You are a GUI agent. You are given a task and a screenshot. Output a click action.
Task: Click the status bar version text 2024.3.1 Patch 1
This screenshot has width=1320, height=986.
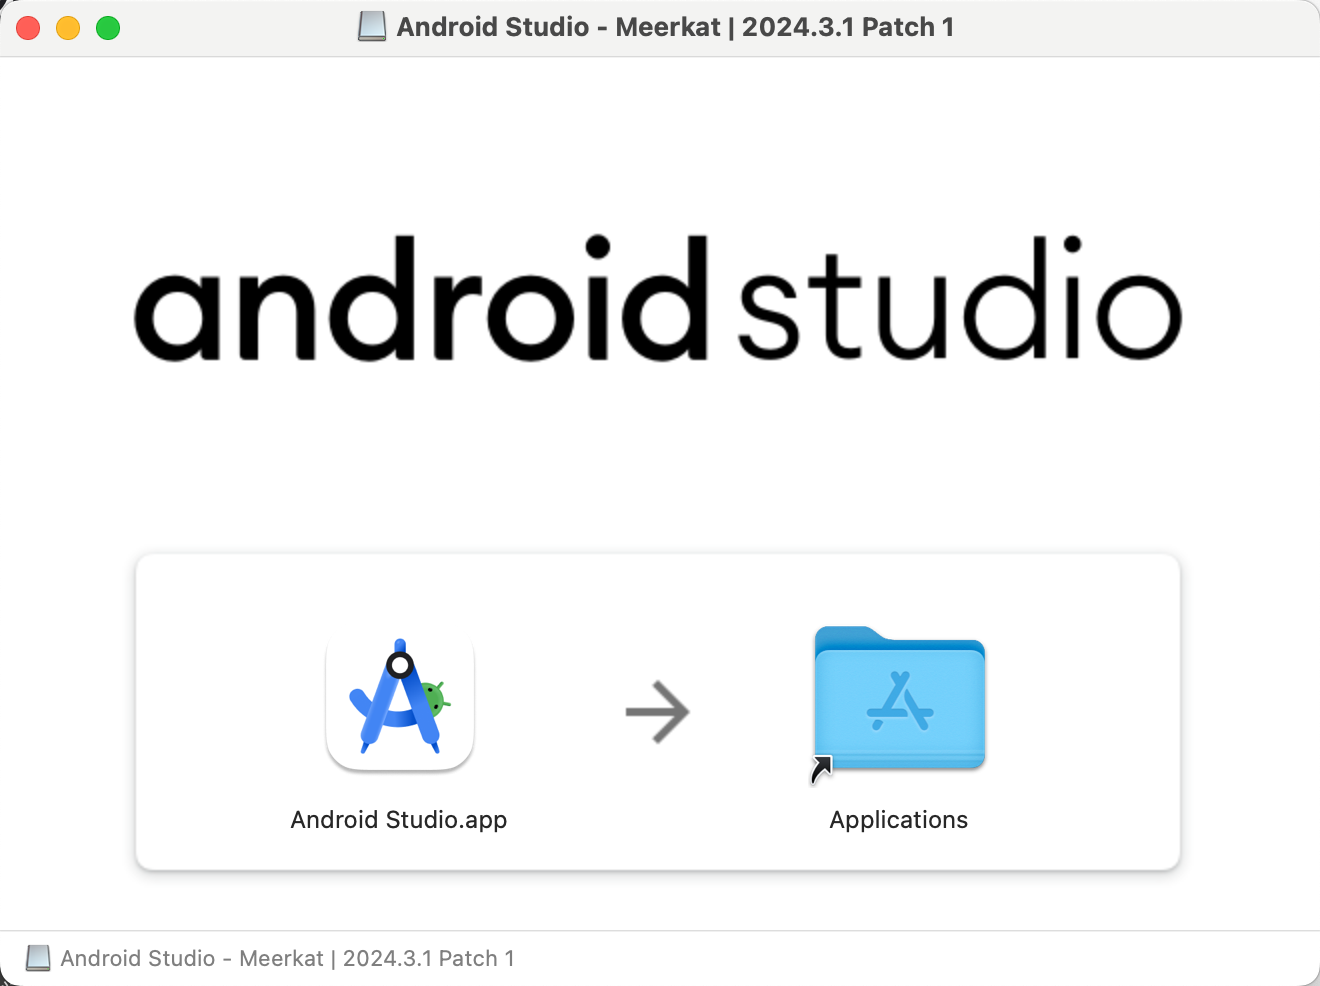click(x=430, y=957)
